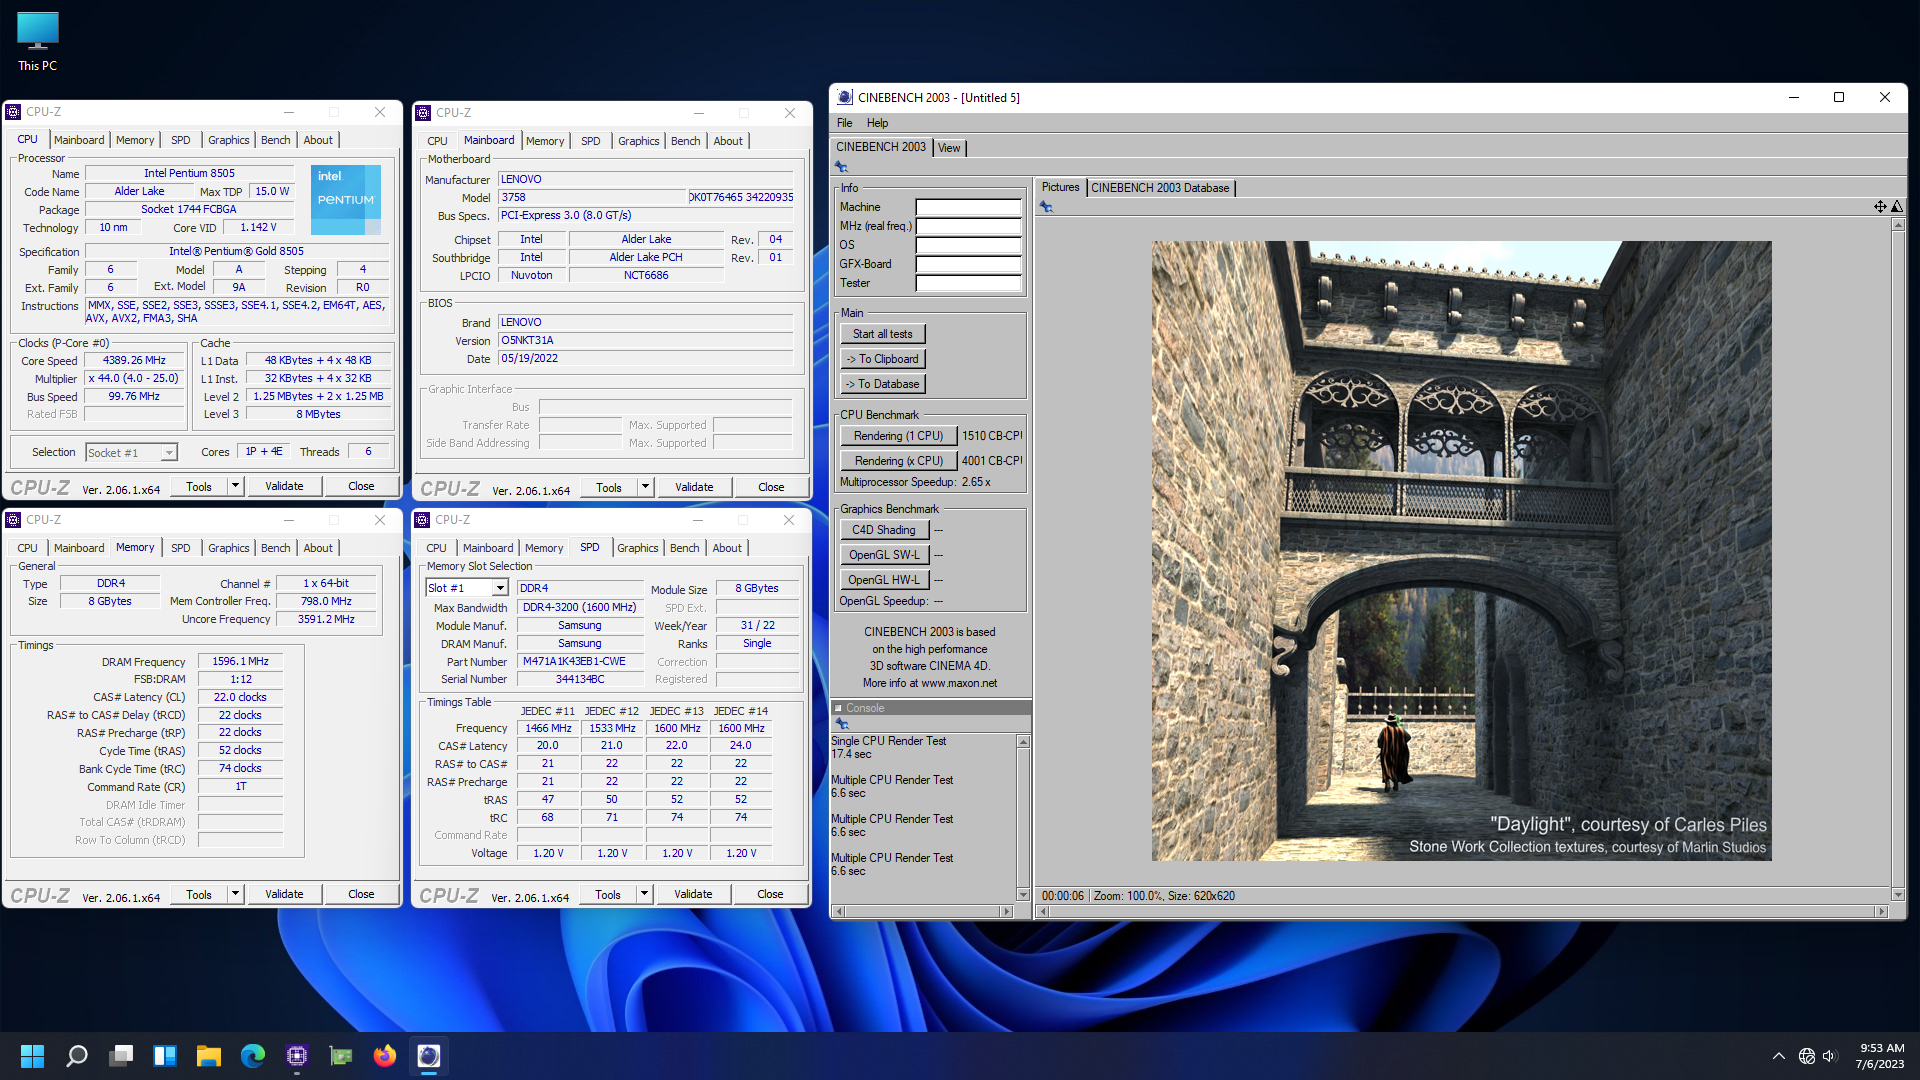Screen dimensions: 1920x1080
Task: Open the taskbar clock and date
Action: tap(1880, 1056)
